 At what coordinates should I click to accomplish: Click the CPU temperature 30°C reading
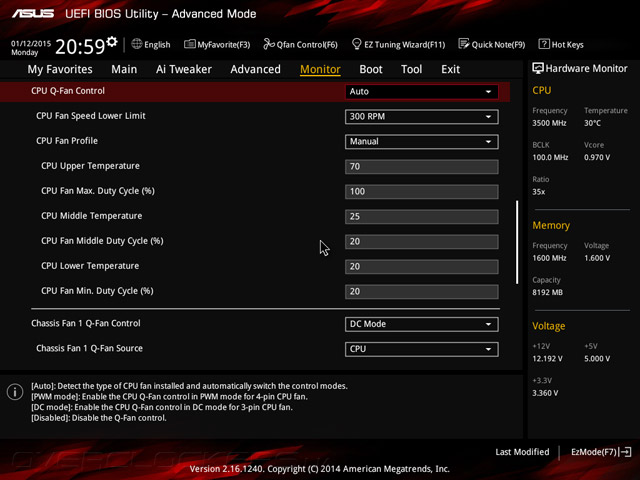point(592,123)
